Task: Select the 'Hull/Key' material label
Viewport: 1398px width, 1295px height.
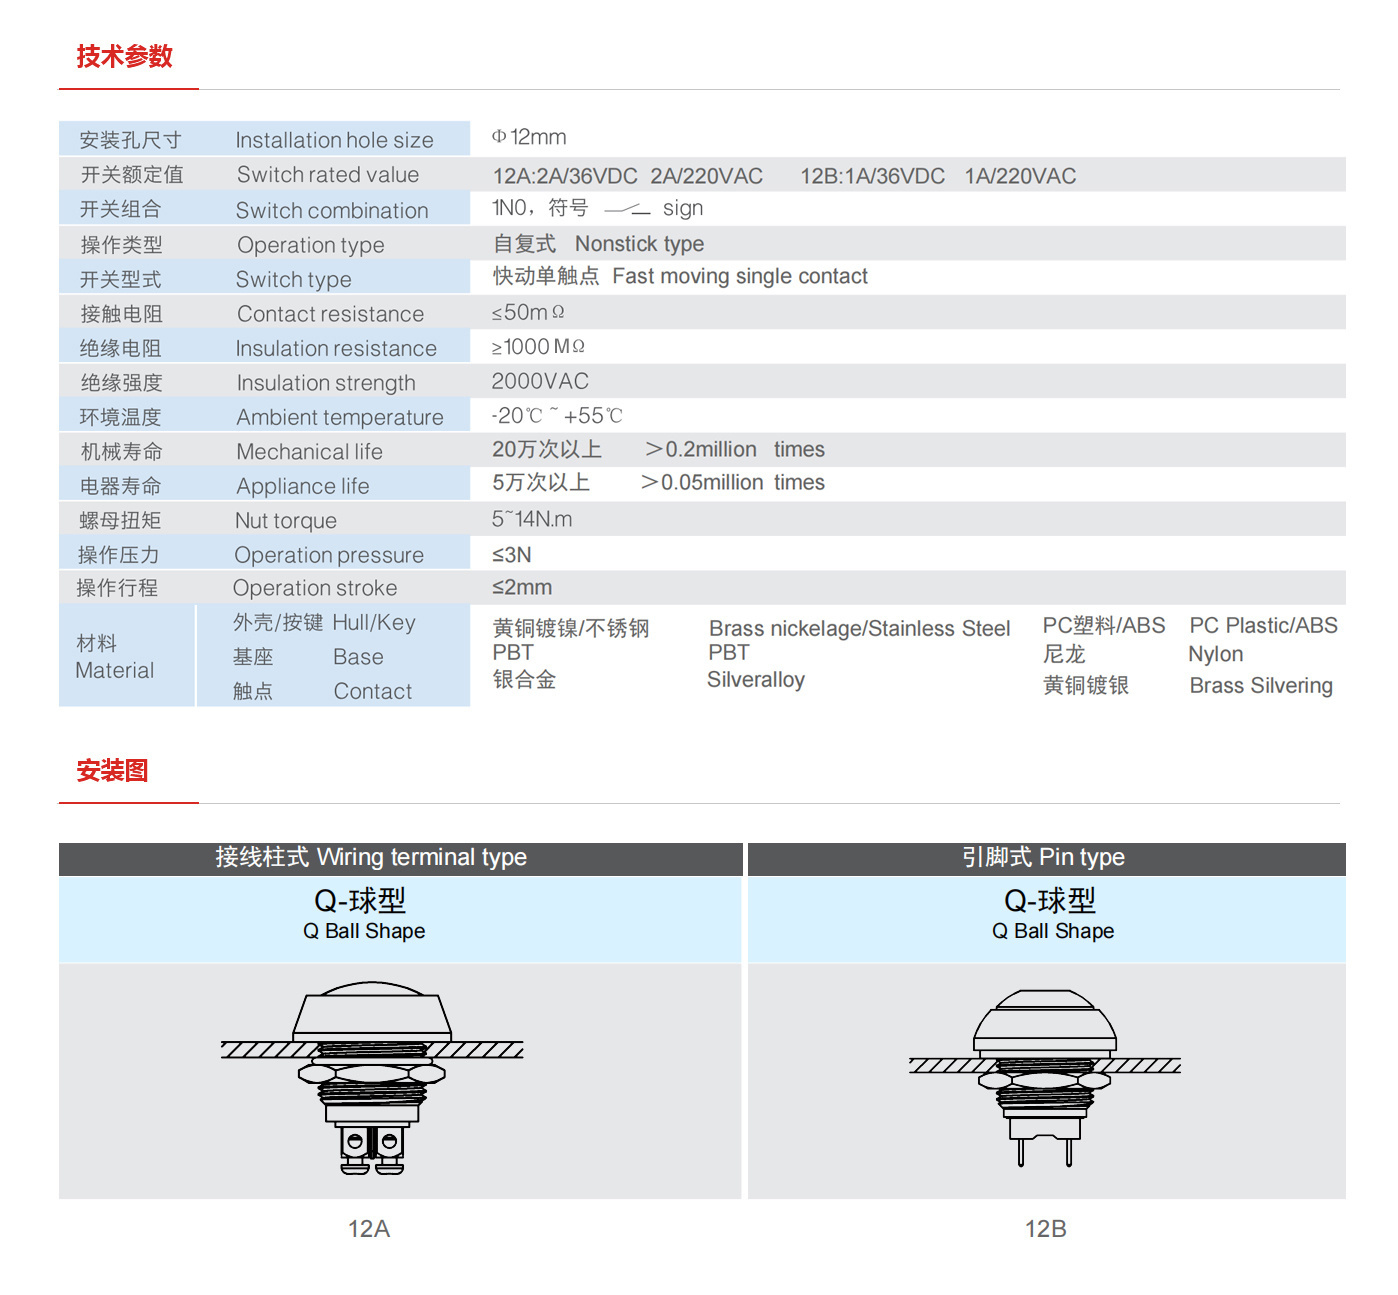Action: click(x=374, y=622)
